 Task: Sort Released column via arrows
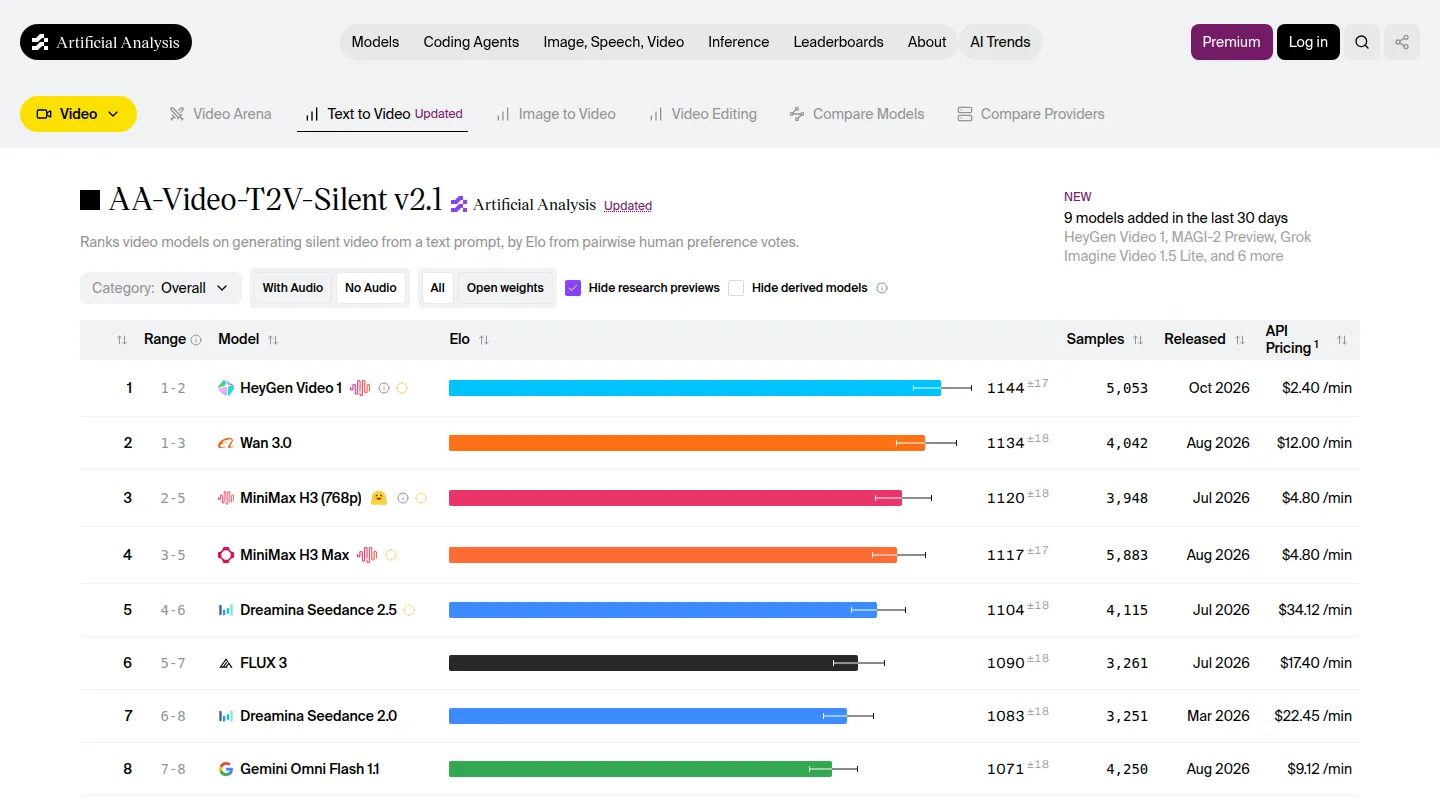tap(1240, 340)
